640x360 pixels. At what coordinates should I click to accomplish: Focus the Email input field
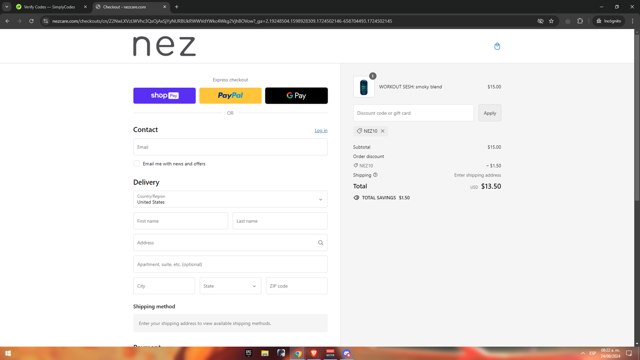pos(230,147)
